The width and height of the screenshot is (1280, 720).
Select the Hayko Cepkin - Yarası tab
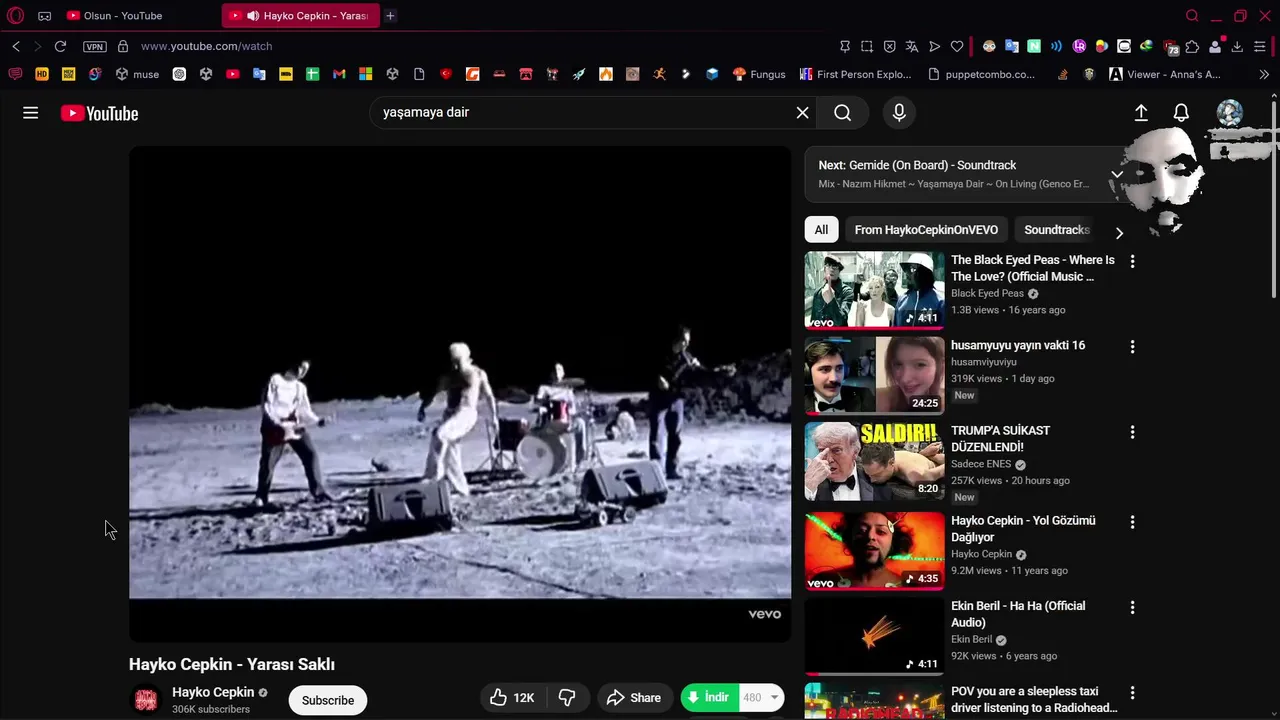[300, 15]
